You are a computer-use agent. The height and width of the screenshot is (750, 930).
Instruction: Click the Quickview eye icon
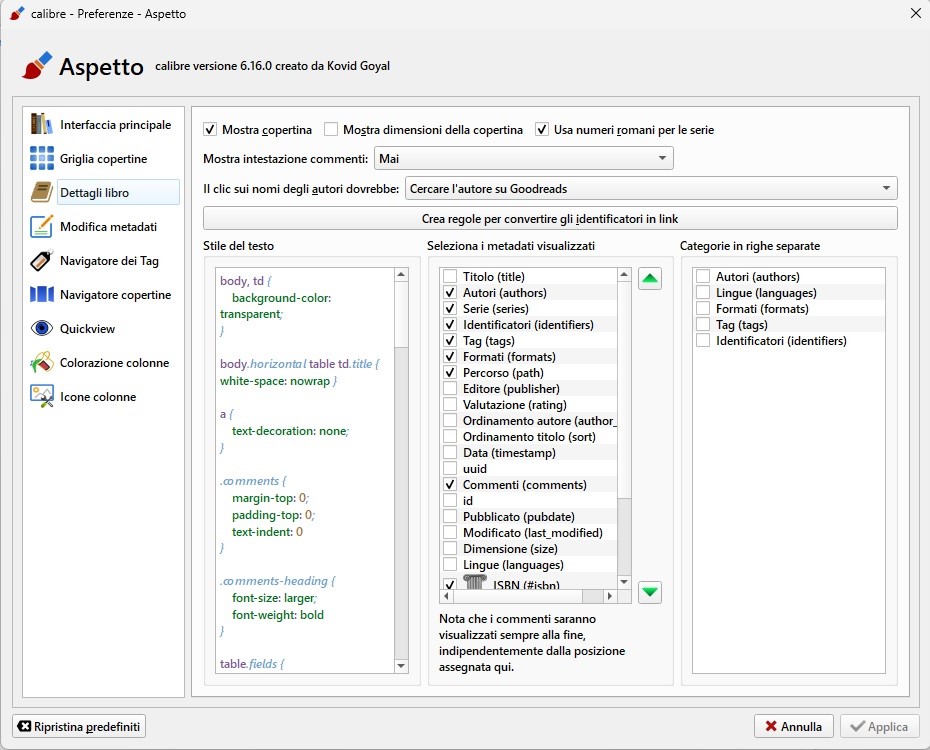coord(42,329)
